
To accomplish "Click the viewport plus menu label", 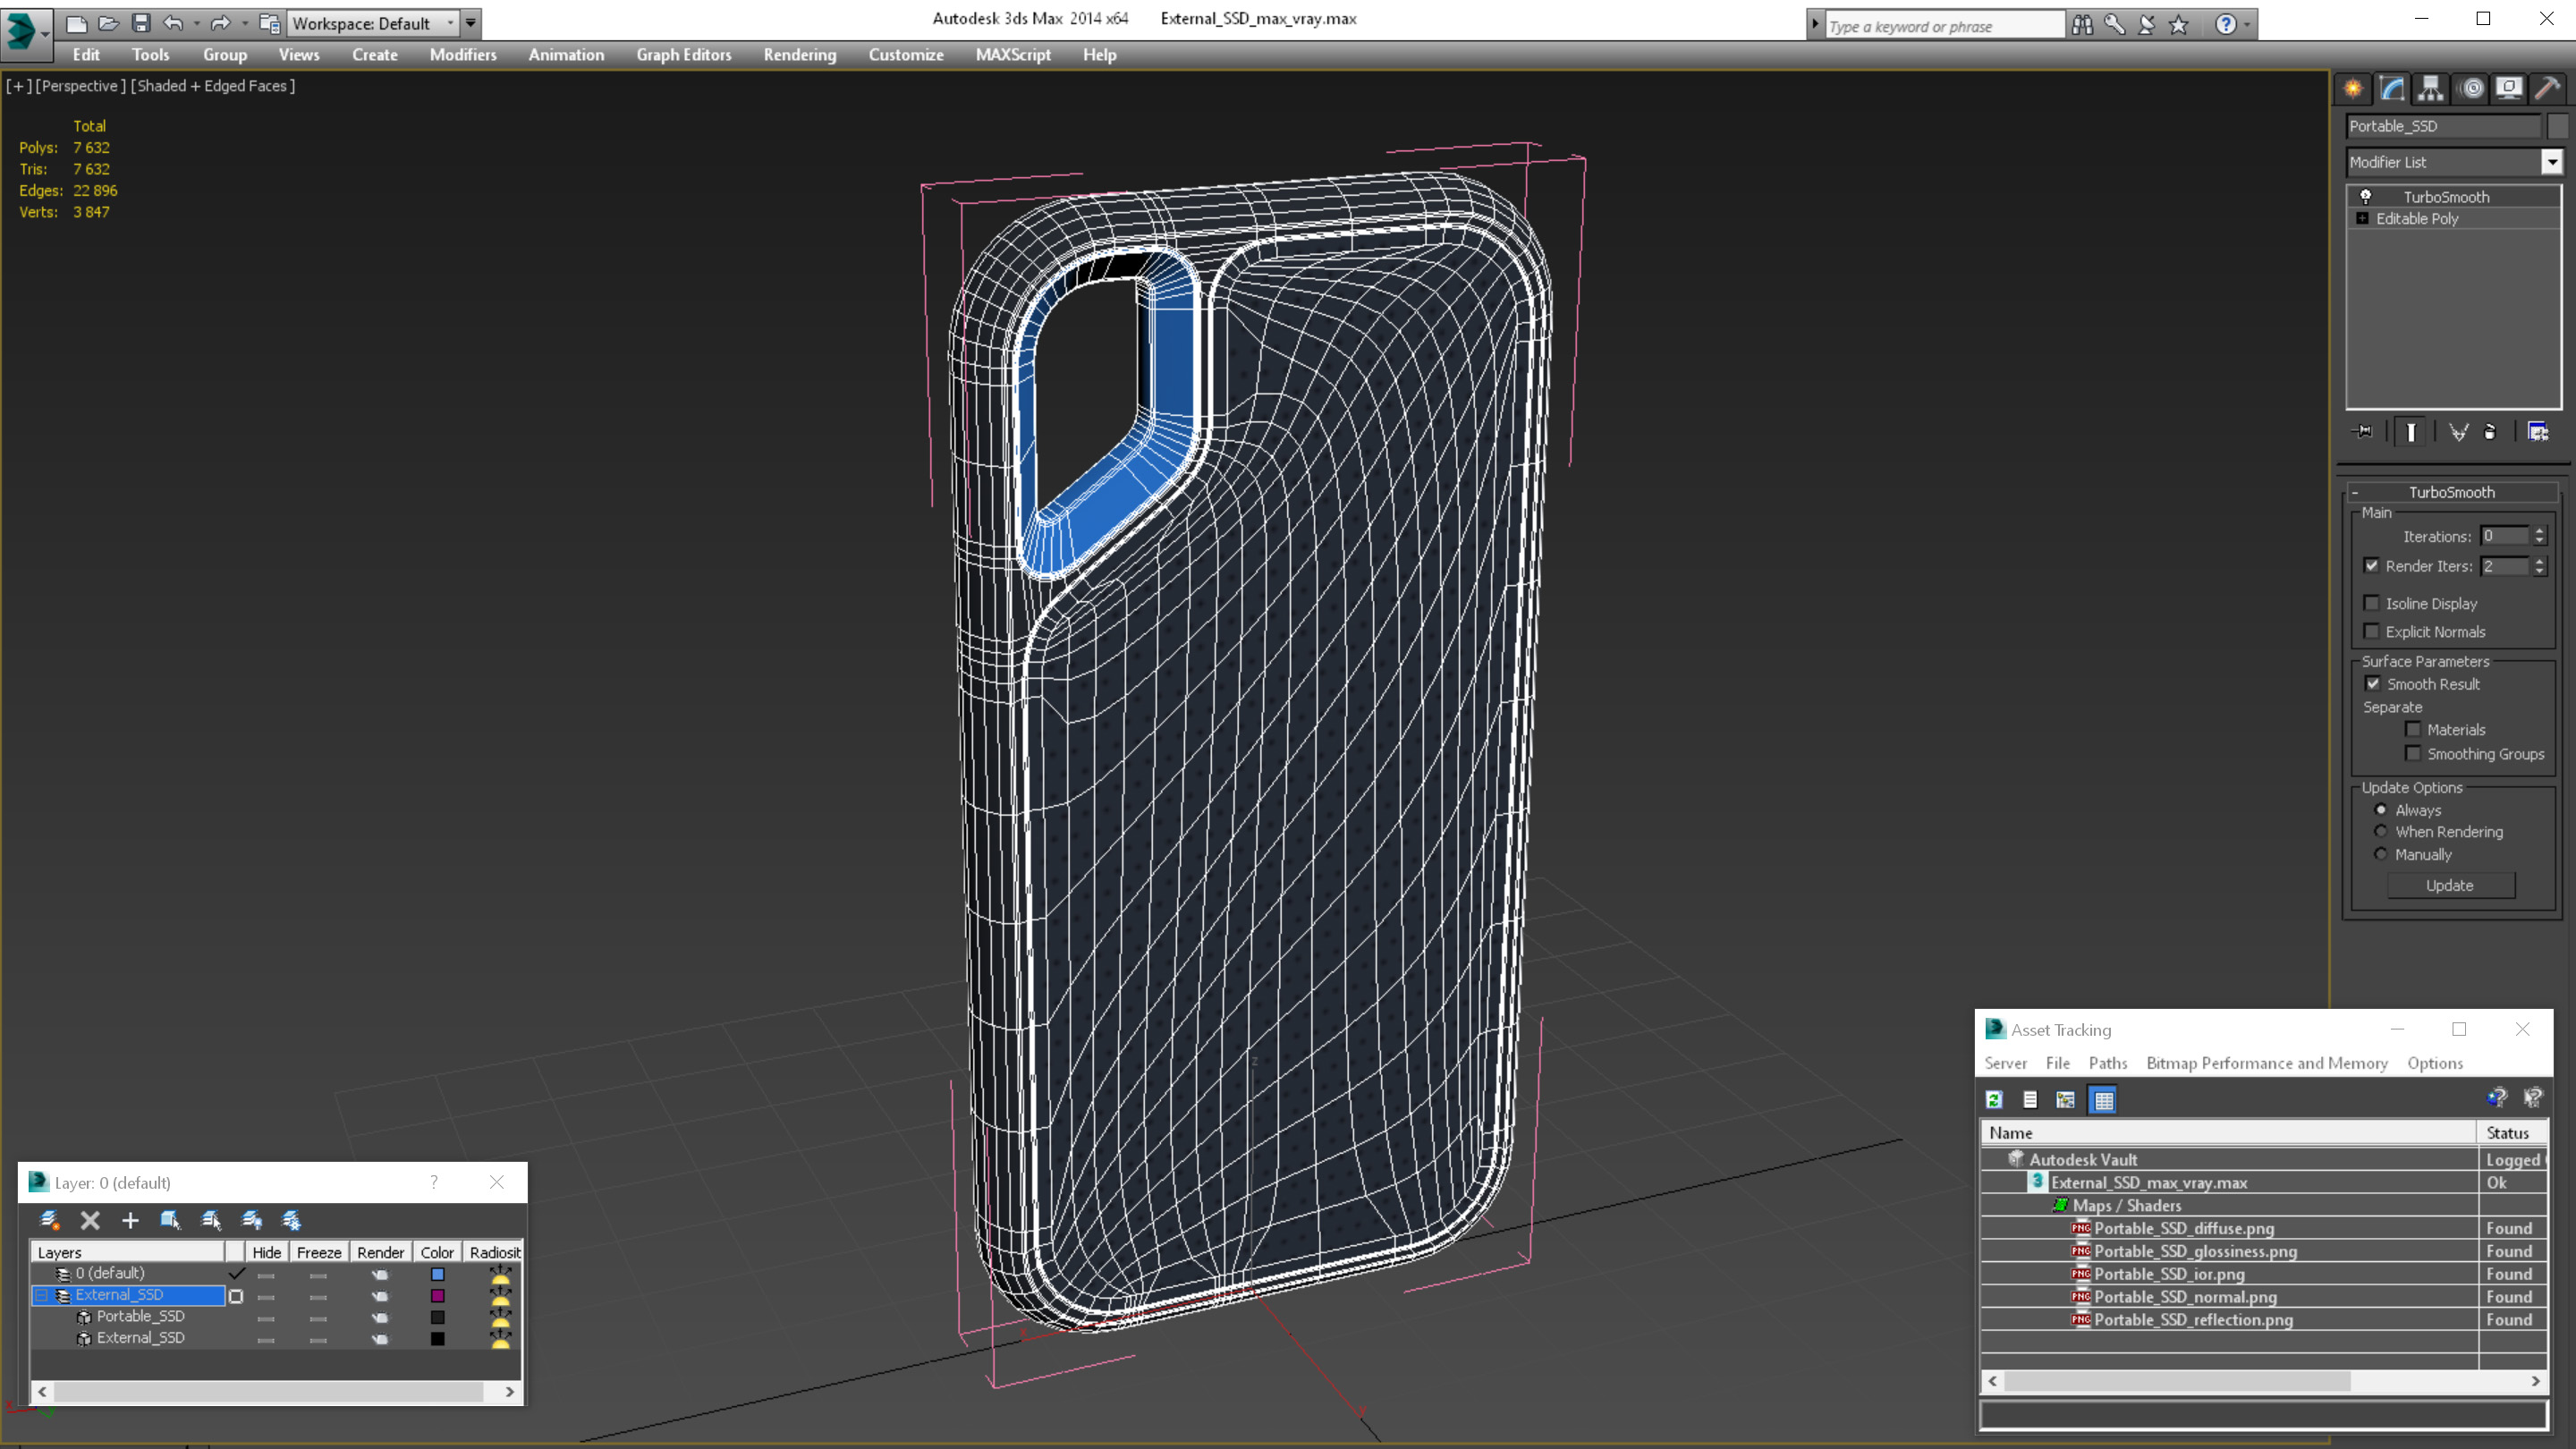I will (18, 86).
